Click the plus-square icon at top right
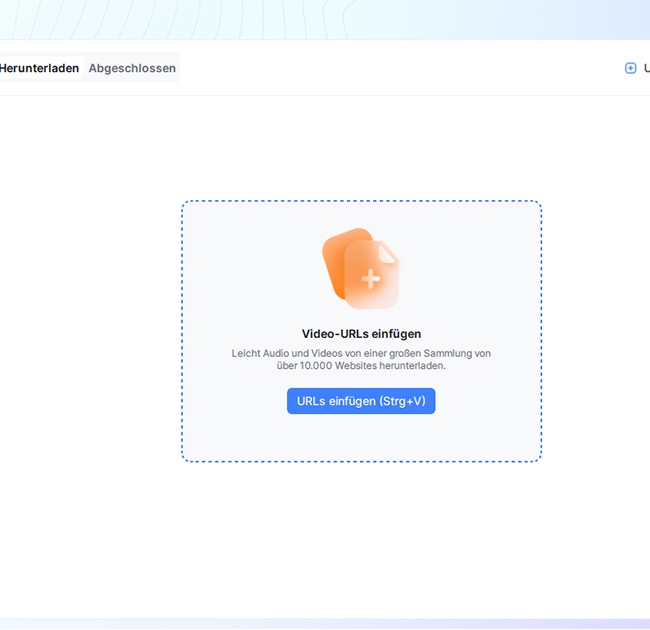The image size is (650, 630). 630,68
